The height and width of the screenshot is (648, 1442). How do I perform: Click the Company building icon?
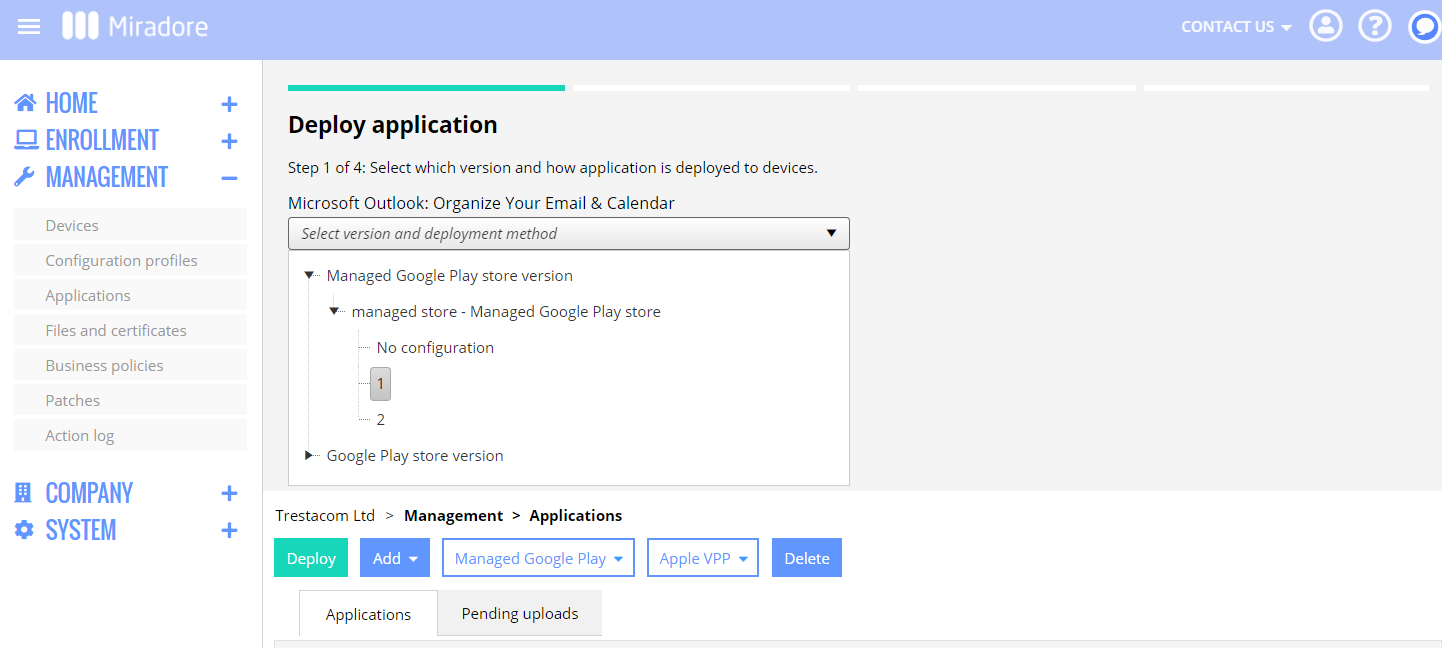tap(23, 493)
